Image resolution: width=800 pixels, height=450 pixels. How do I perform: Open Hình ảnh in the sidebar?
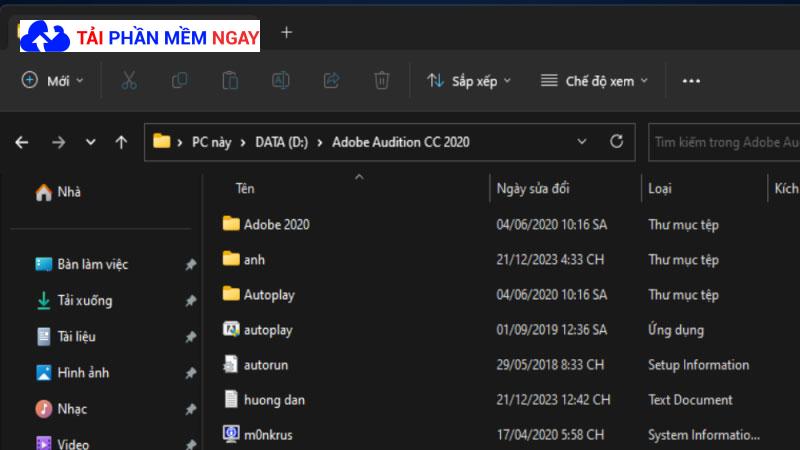(72, 373)
